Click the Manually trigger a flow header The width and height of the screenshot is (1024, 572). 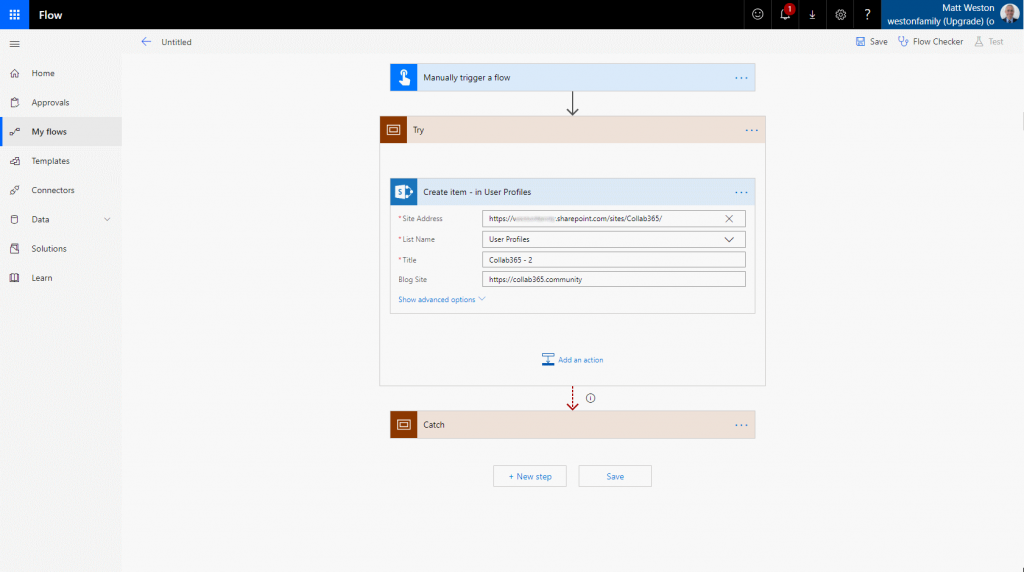pyautogui.click(x=573, y=78)
